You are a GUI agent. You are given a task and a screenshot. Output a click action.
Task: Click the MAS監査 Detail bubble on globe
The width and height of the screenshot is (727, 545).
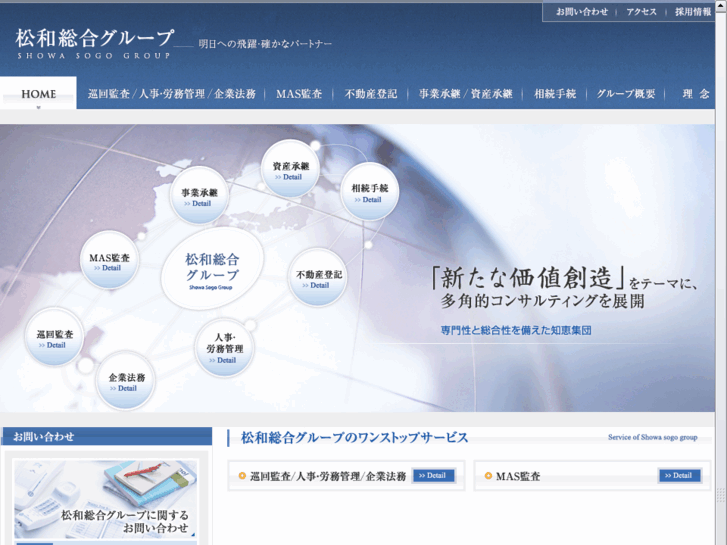[109, 261]
